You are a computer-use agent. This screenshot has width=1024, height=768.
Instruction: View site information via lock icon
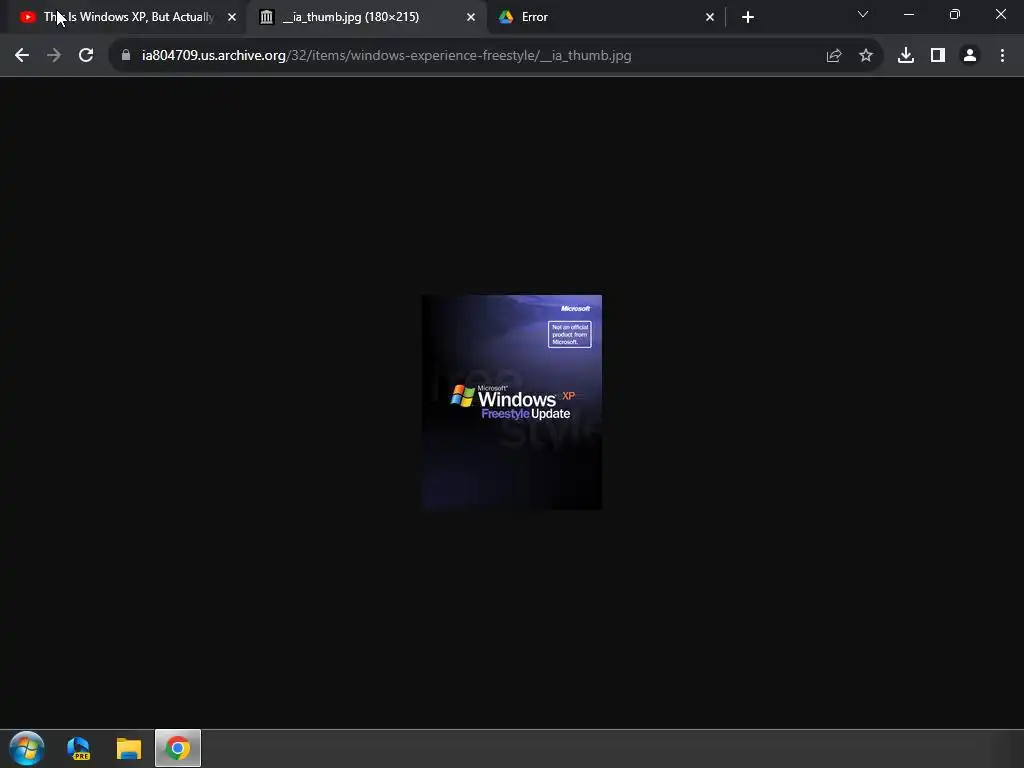pos(126,56)
